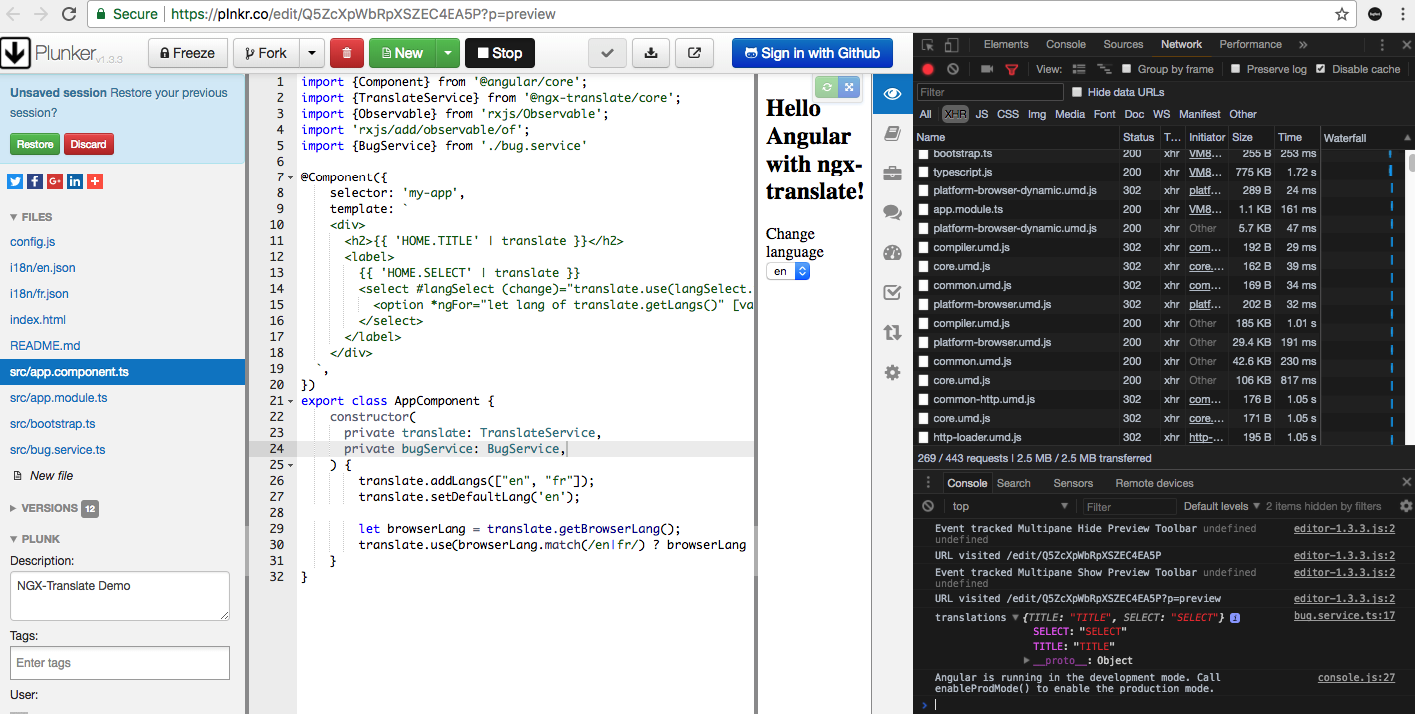Toggle the red network filter funnel icon
This screenshot has width=1415, height=714.
tap(1011, 70)
